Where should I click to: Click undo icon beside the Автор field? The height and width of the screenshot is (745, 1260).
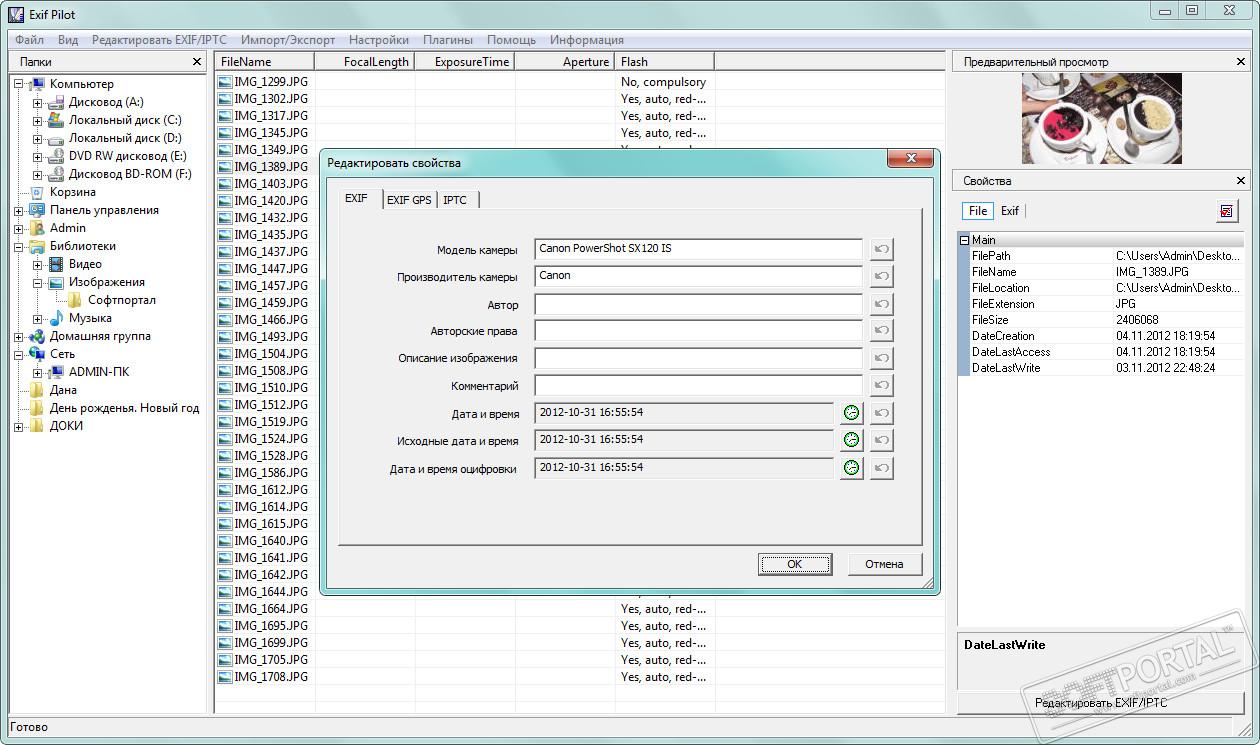881,304
